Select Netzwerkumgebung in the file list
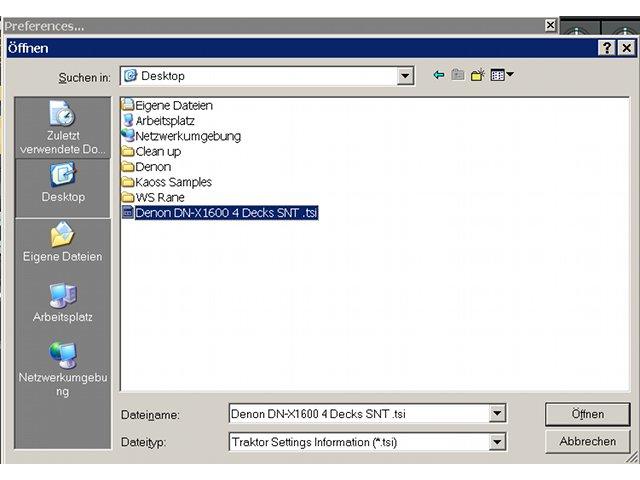 (181, 136)
